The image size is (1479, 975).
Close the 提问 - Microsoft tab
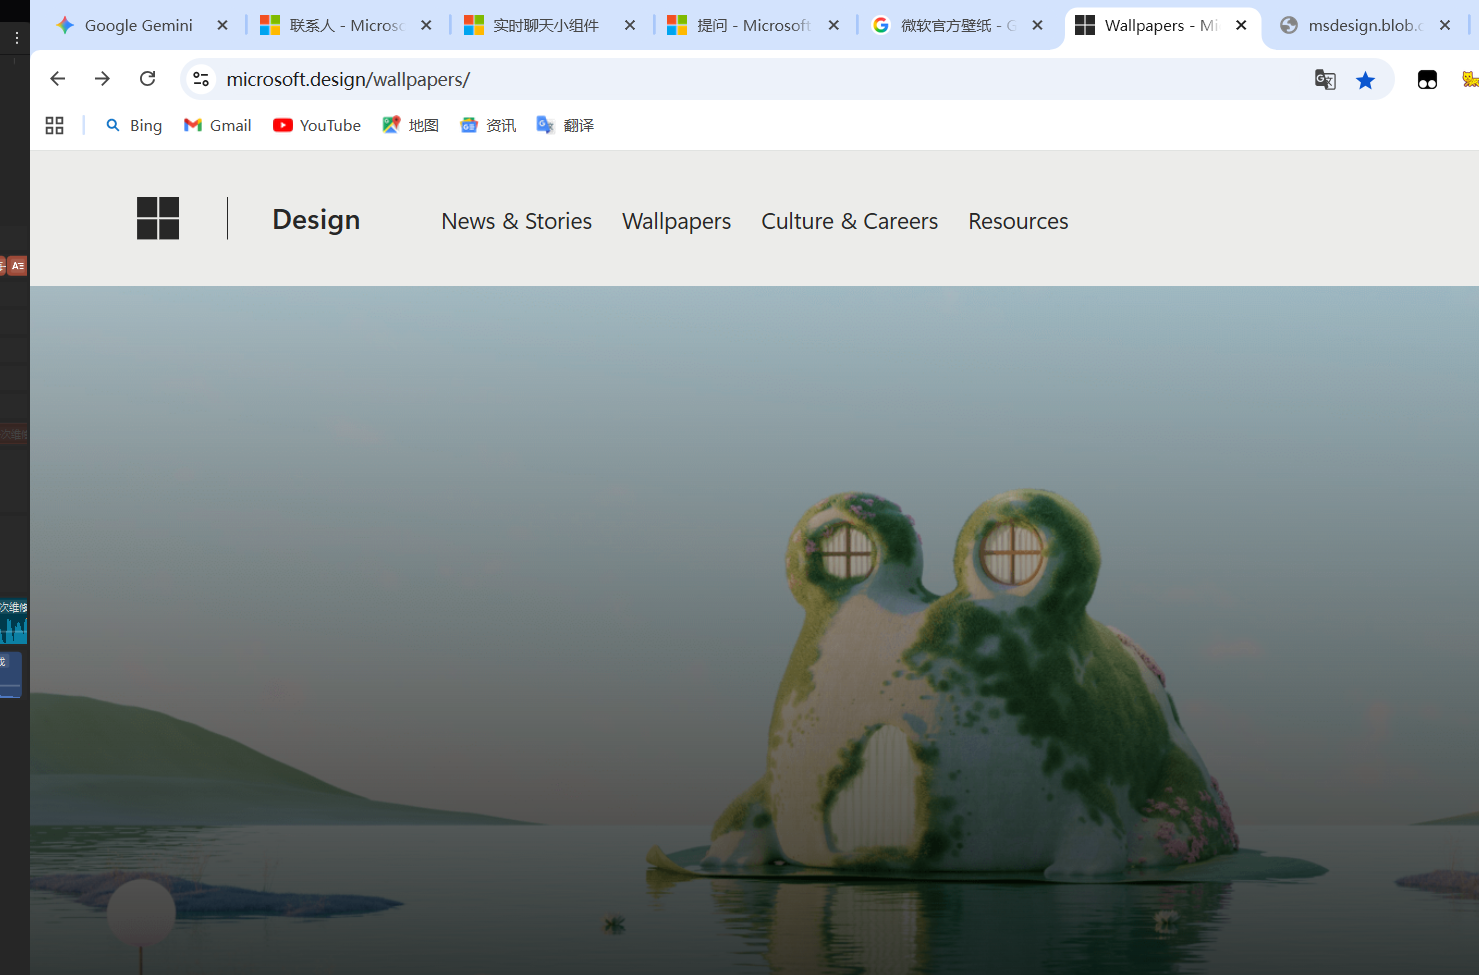point(834,25)
